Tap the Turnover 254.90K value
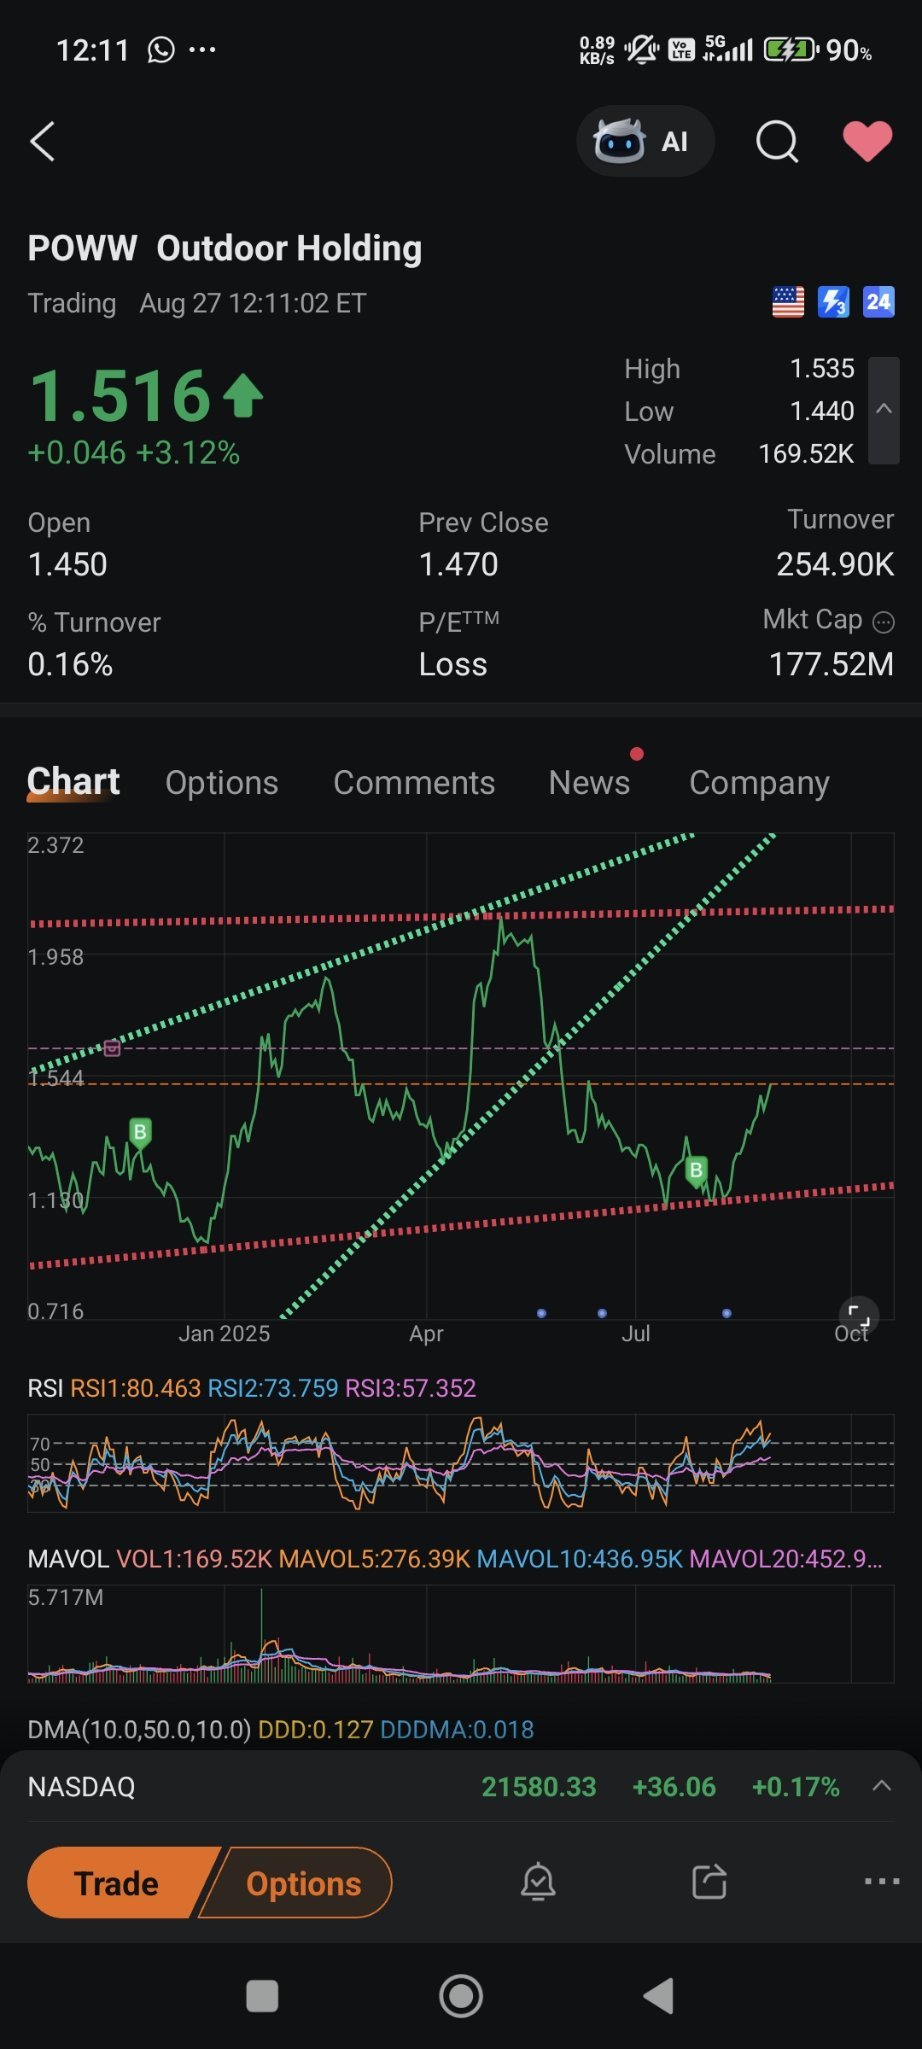The image size is (922, 2049). tap(835, 564)
